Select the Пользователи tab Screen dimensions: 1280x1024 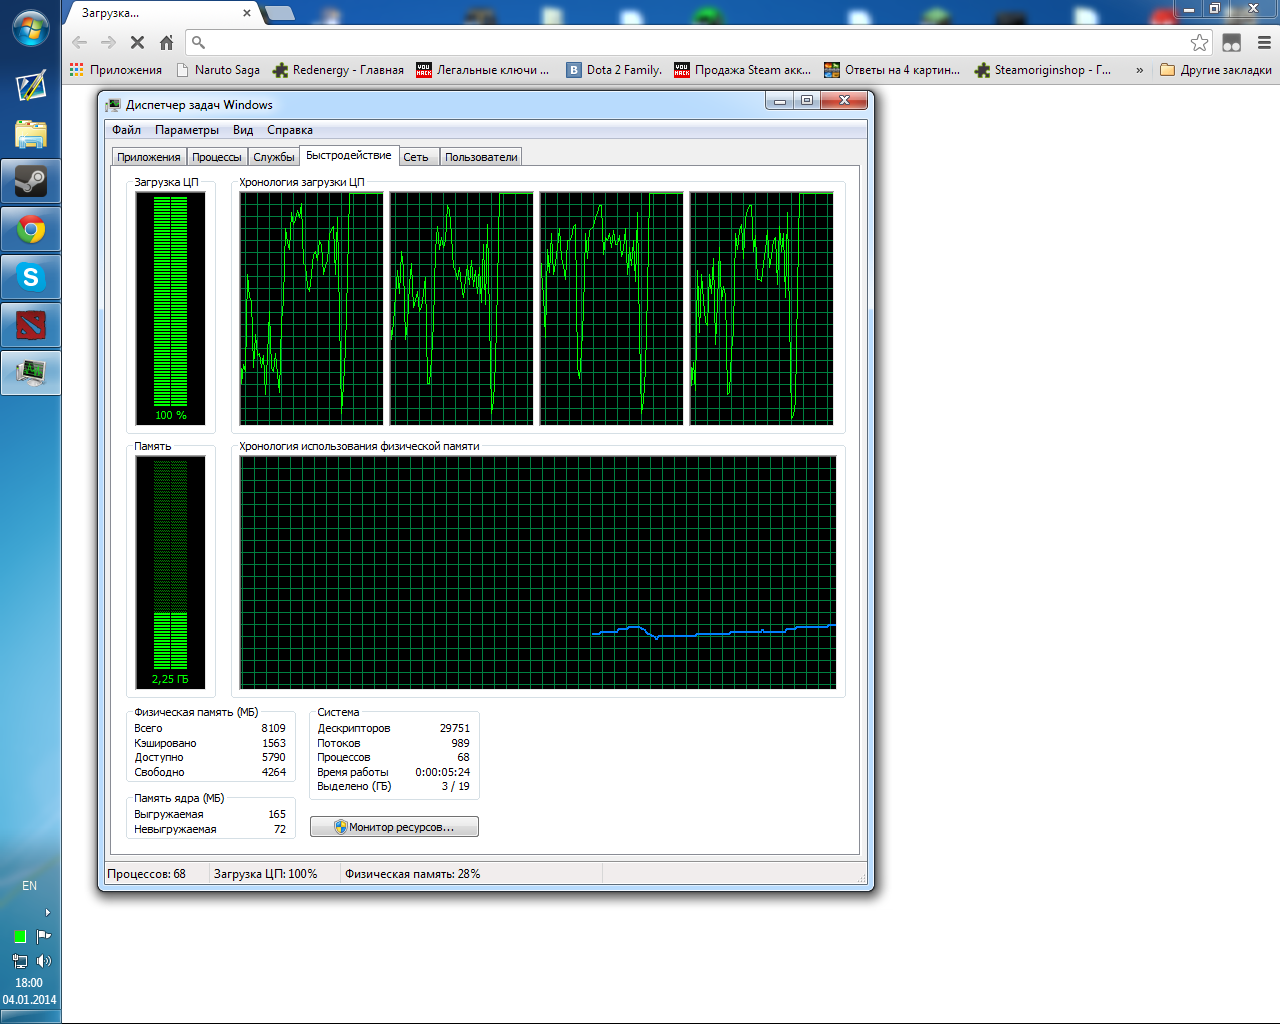click(481, 157)
